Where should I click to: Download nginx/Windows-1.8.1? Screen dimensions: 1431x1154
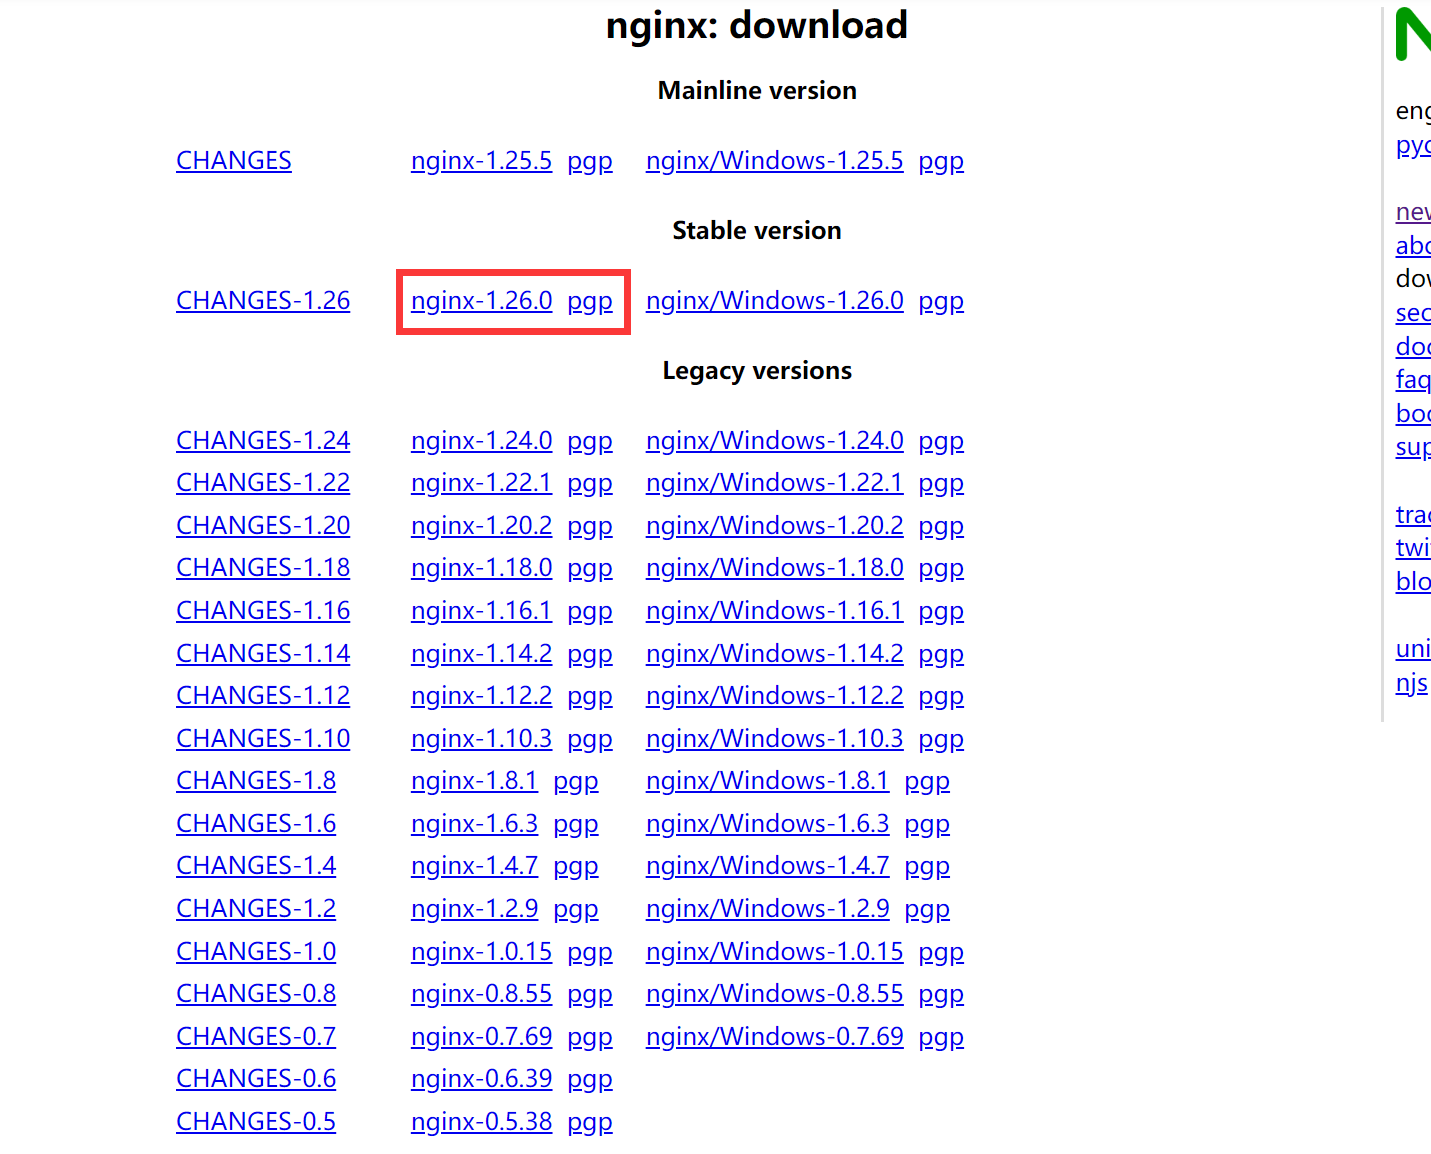coord(767,781)
